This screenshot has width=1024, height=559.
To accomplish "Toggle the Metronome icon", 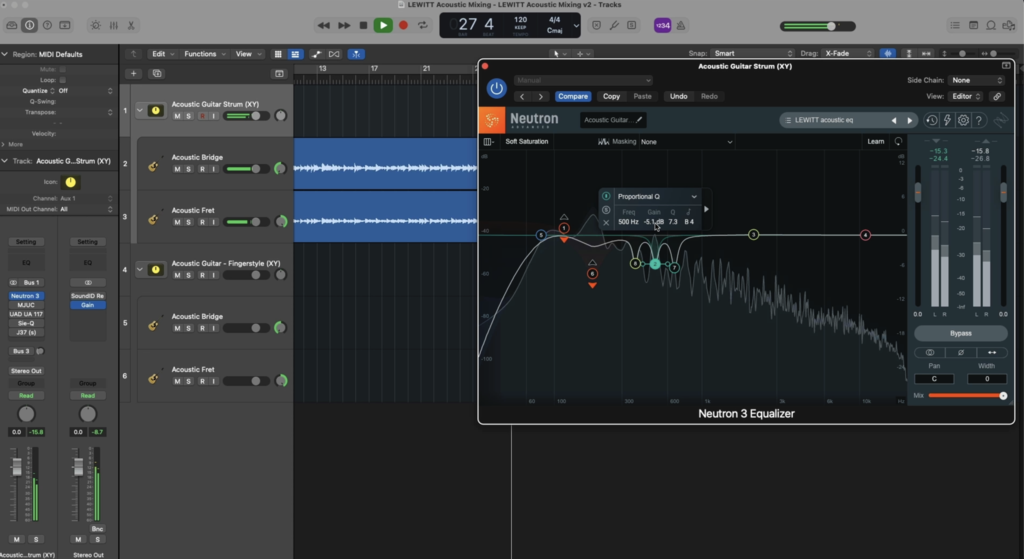I will pos(680,25).
